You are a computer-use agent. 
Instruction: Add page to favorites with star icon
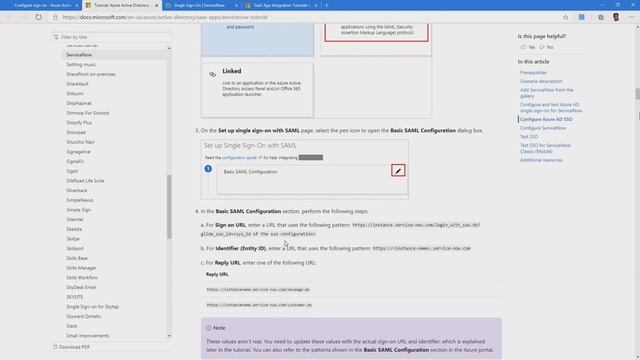click(565, 17)
